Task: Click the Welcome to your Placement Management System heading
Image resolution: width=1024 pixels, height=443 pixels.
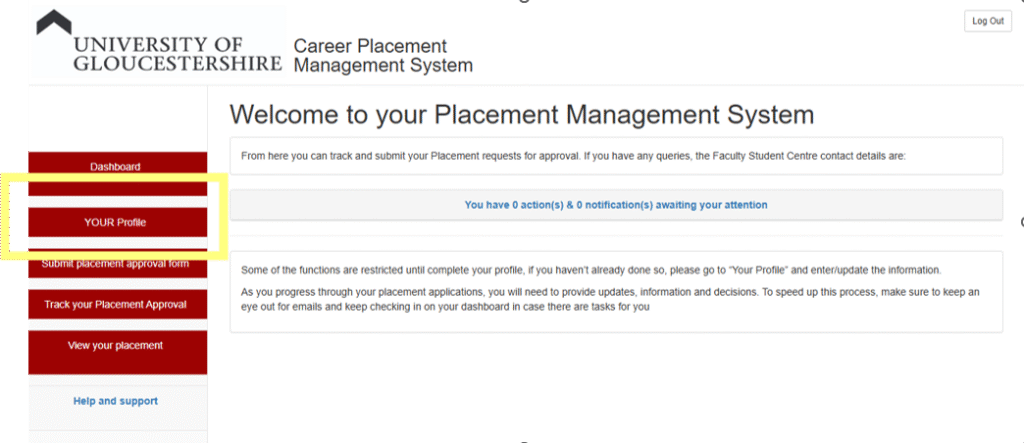Action: pyautogui.click(x=521, y=114)
